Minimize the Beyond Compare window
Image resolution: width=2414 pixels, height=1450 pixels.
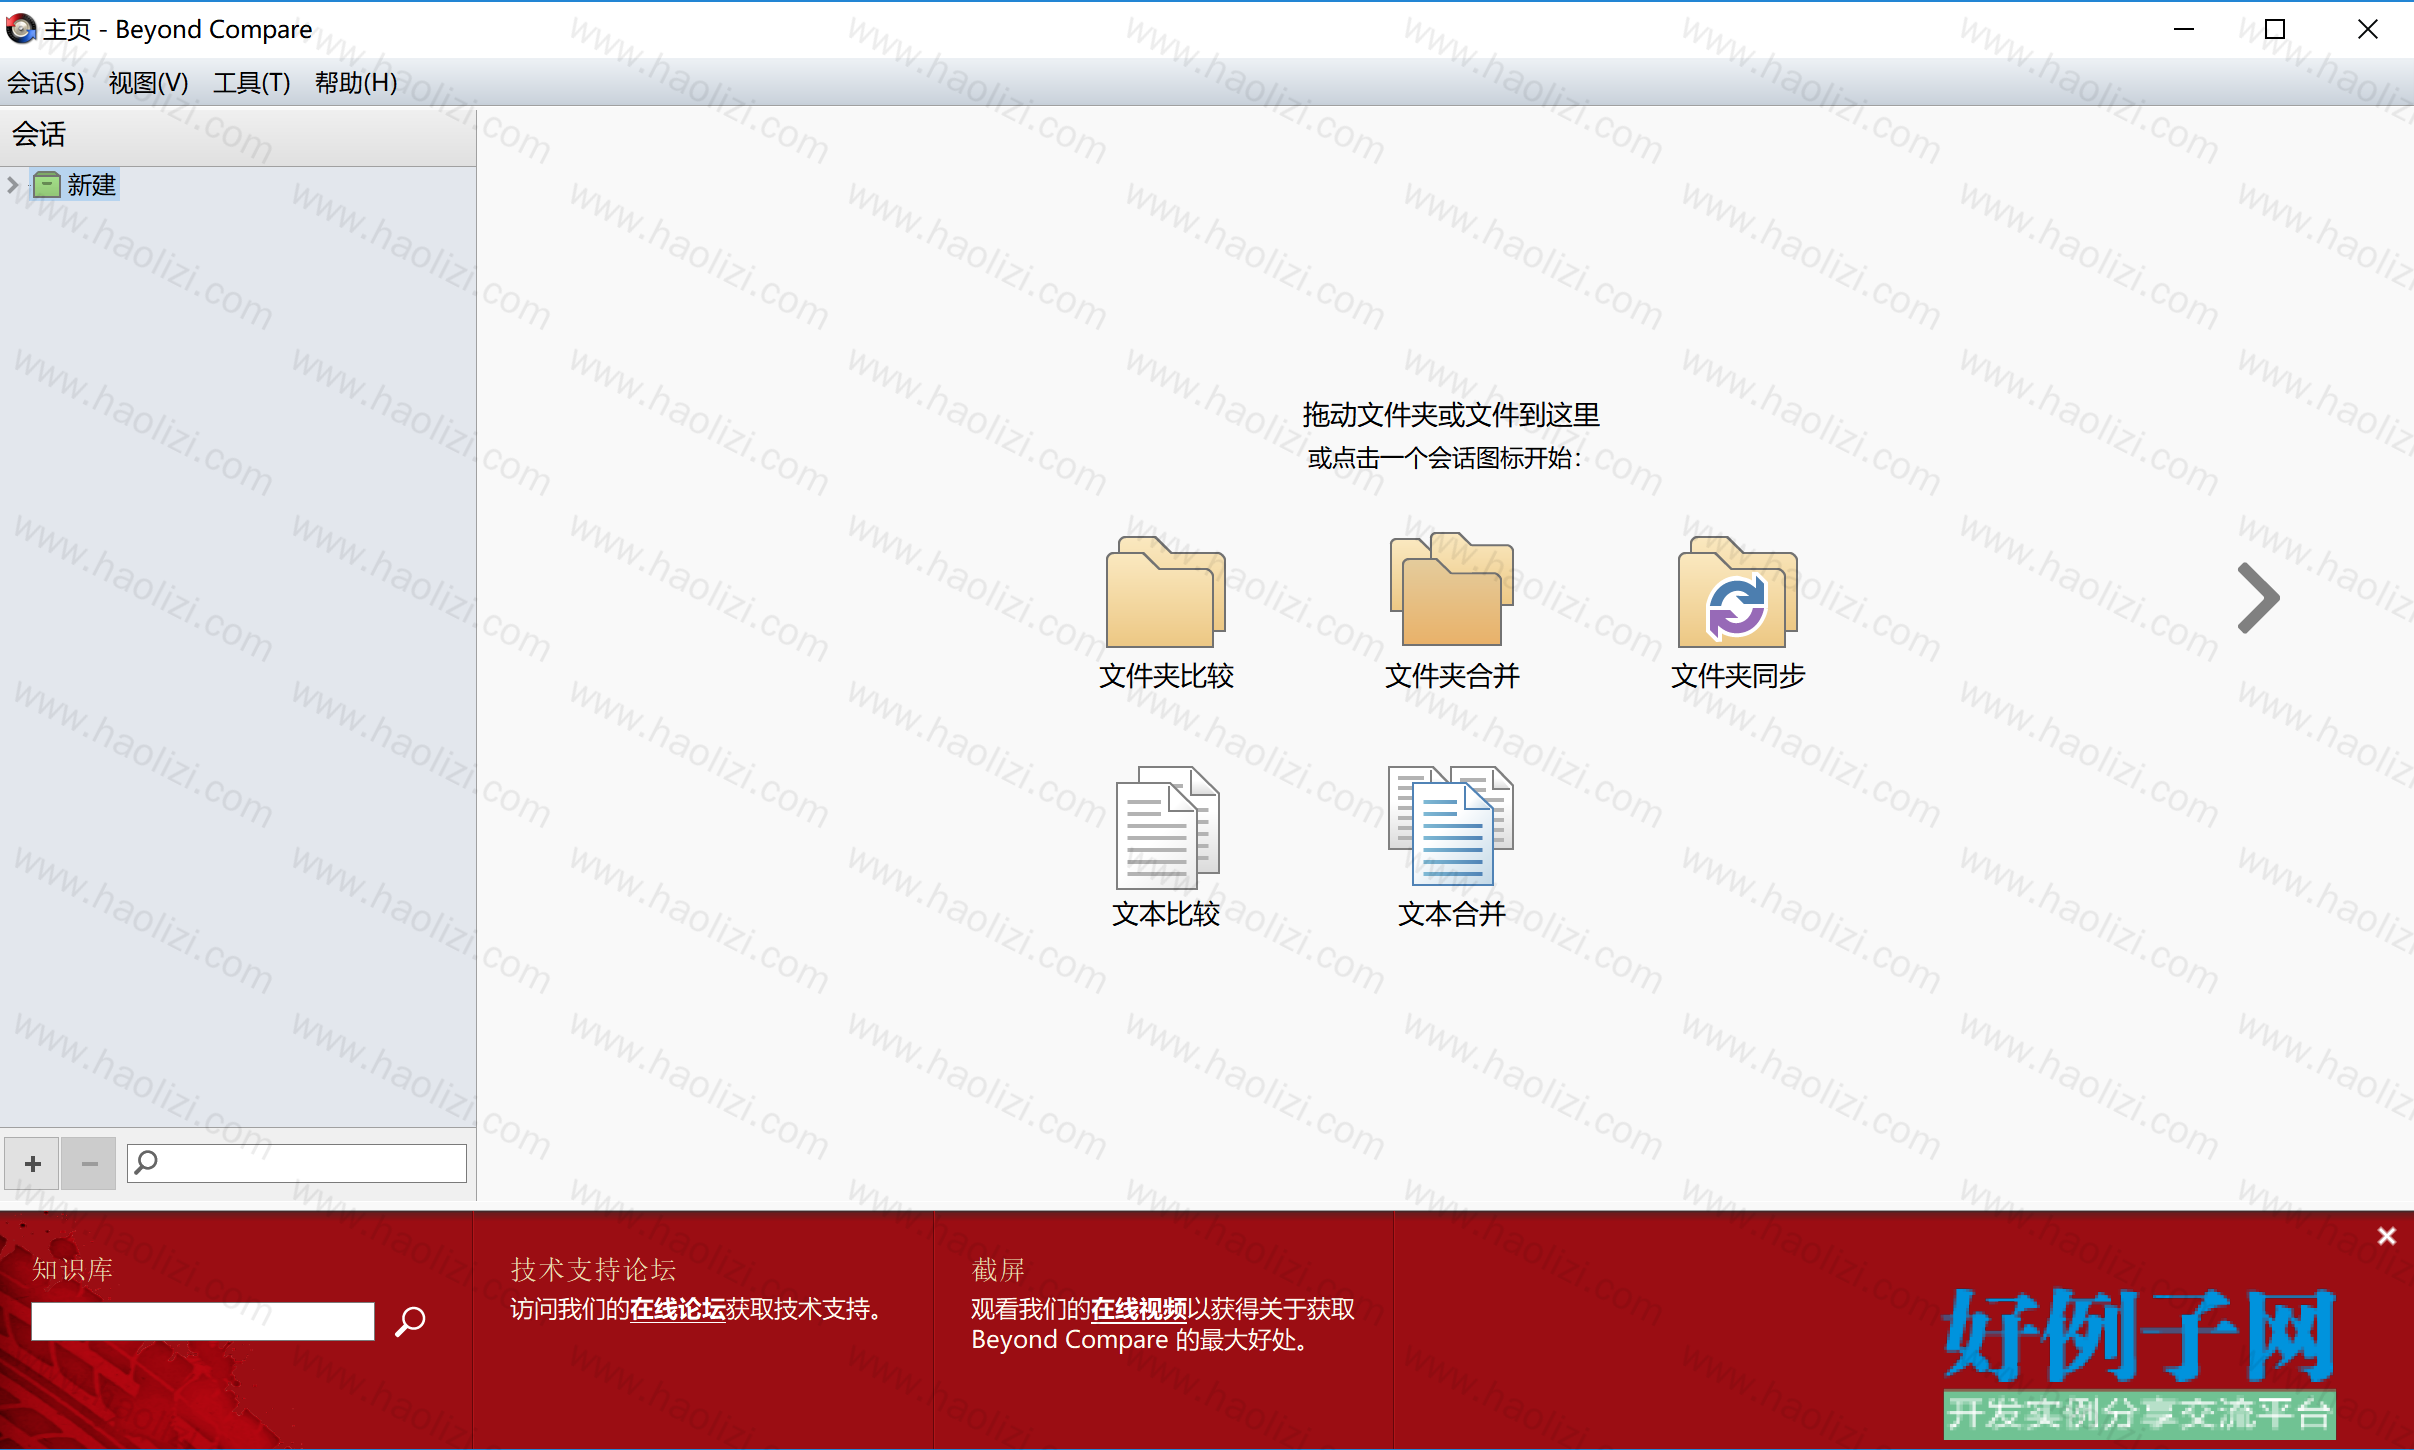pos(2184,29)
